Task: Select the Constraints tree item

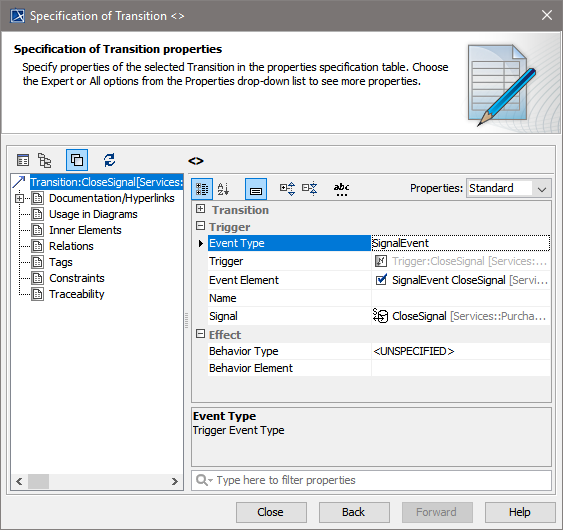Action: [76, 278]
